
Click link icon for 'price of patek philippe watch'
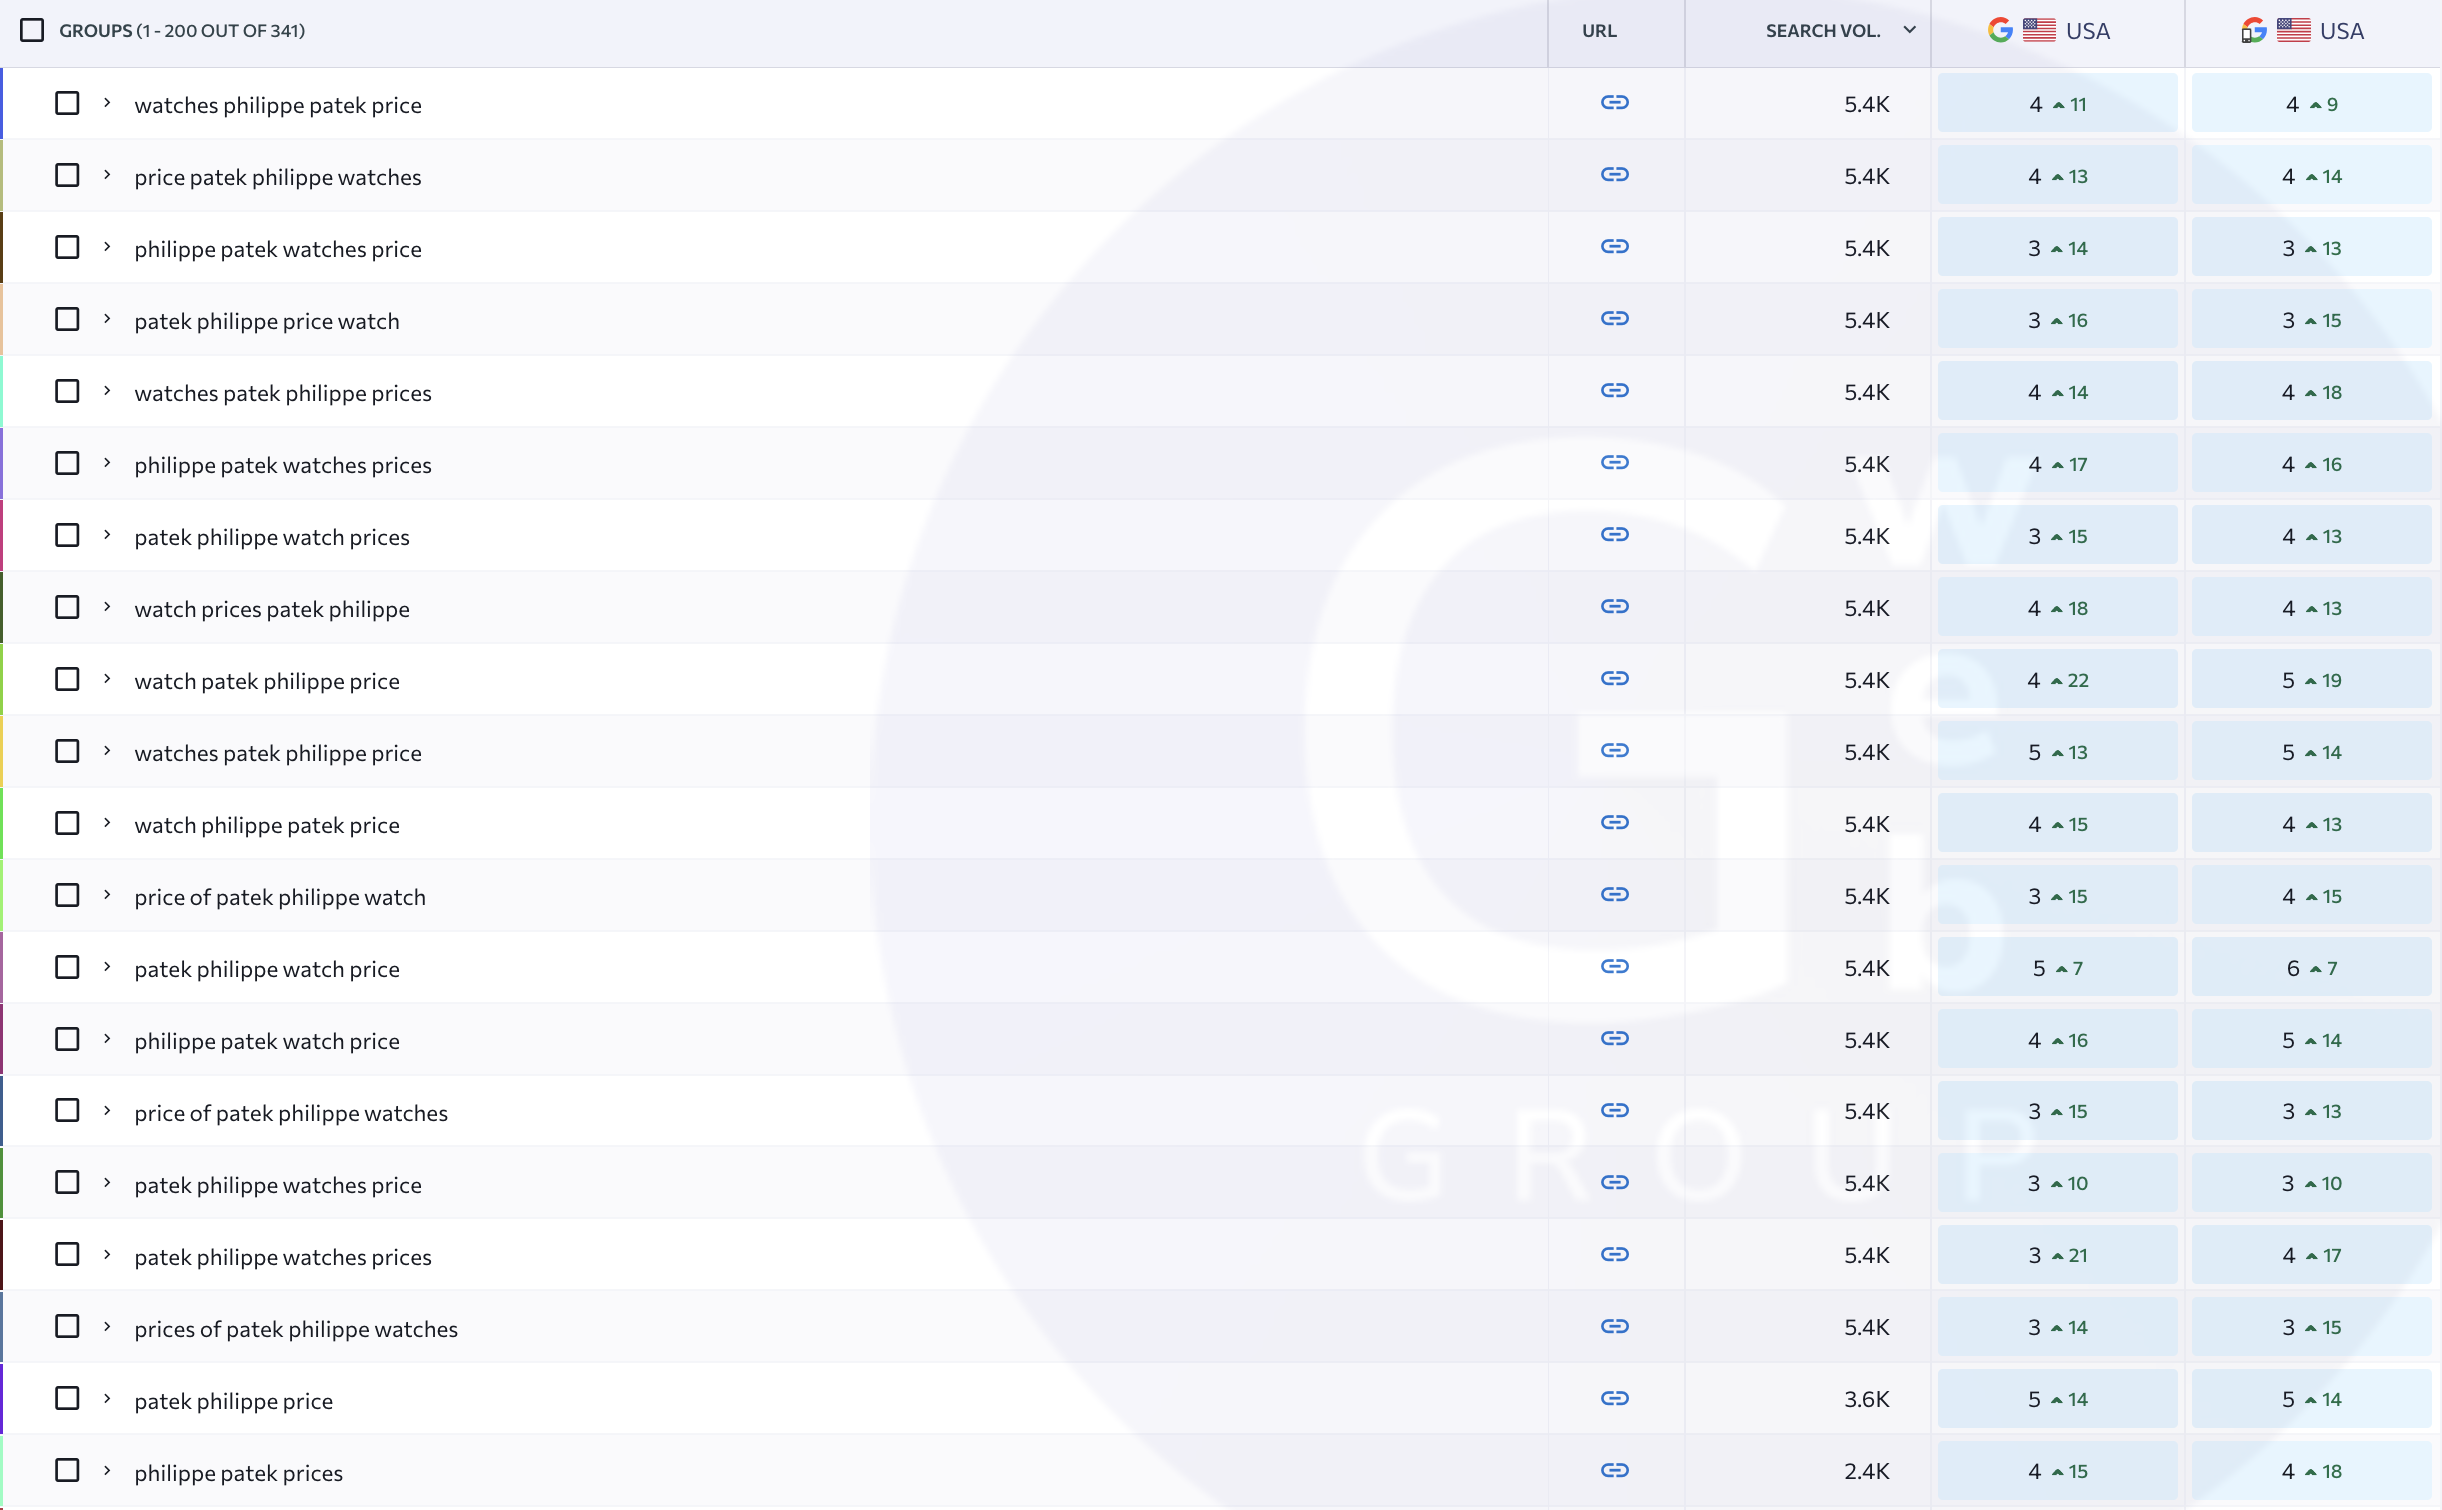coord(1614,895)
